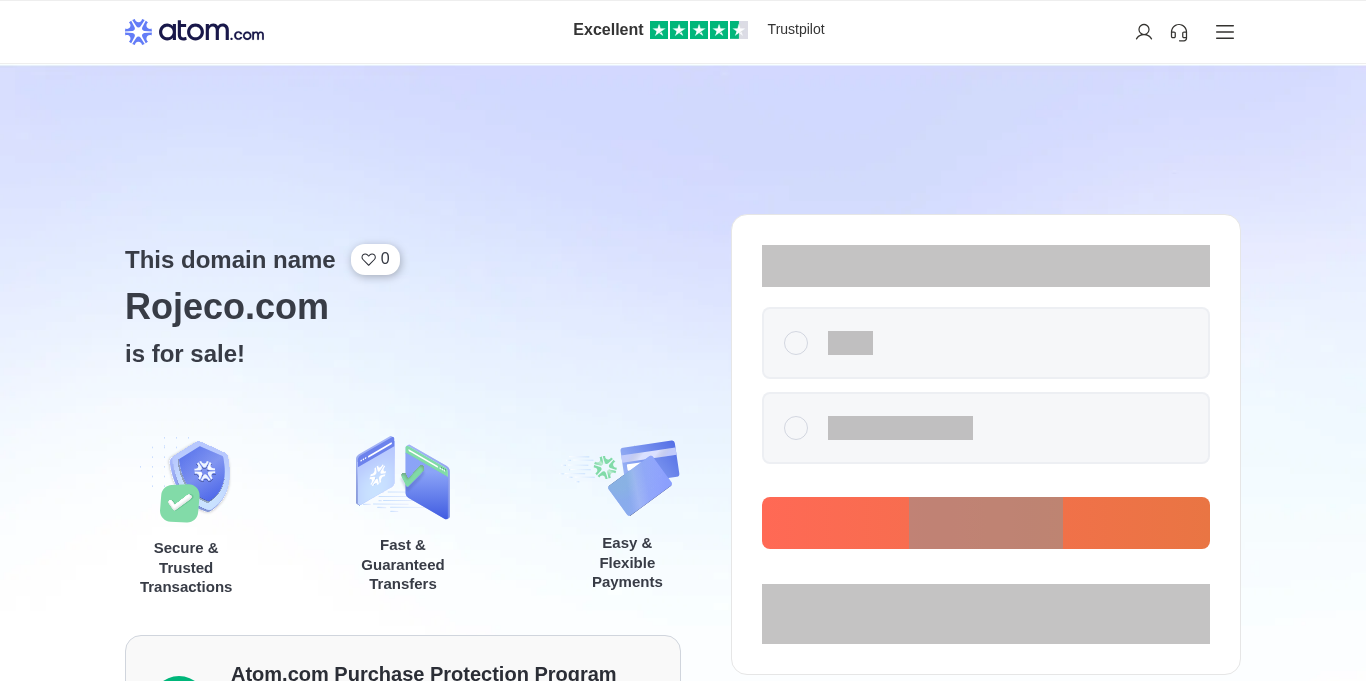The width and height of the screenshot is (1366, 681).
Task: Select the first radio option
Action: (796, 343)
